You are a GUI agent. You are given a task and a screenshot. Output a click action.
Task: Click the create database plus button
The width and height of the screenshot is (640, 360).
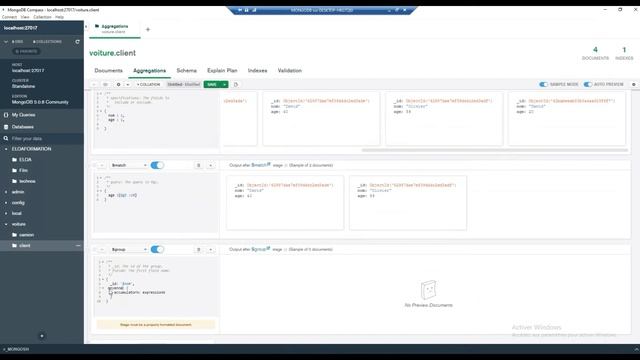coord(42,336)
